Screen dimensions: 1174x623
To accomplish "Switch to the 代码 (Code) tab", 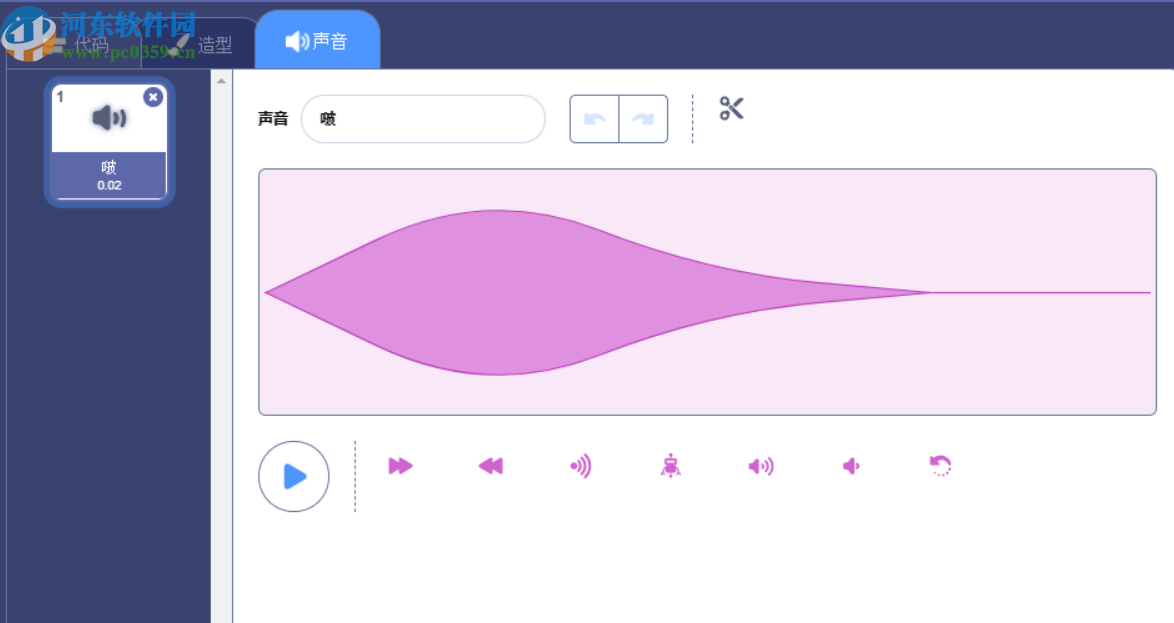I will click(75, 45).
